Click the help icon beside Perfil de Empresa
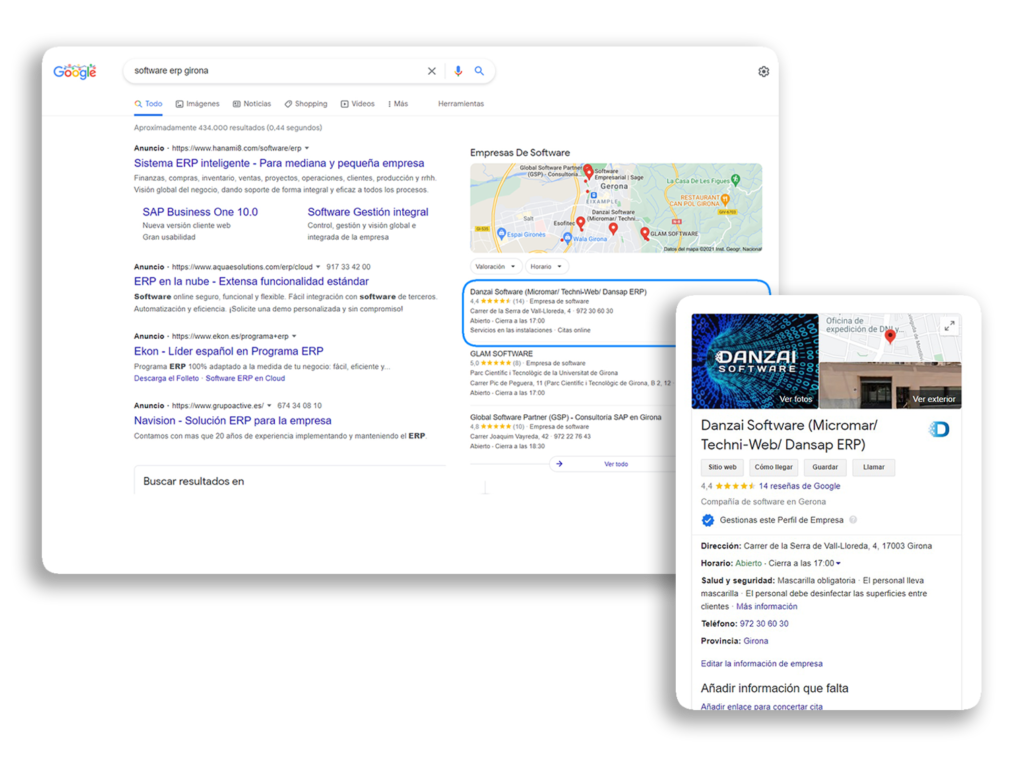 coord(853,520)
